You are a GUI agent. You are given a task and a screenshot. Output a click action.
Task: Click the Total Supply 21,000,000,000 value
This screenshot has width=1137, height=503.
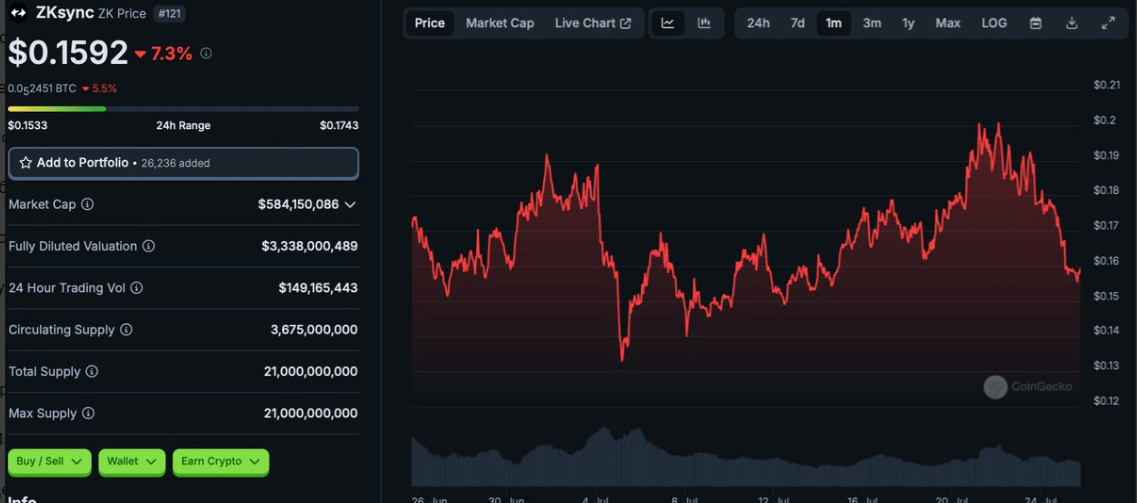[x=310, y=372]
